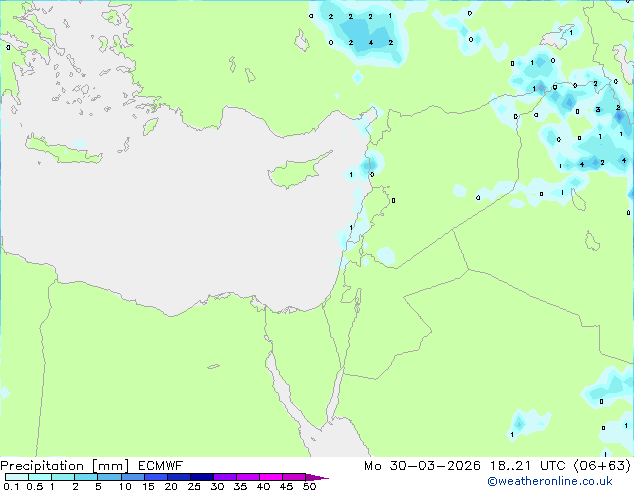
Task: Select the 25–30 mm navy legend box
Action: [201, 477]
